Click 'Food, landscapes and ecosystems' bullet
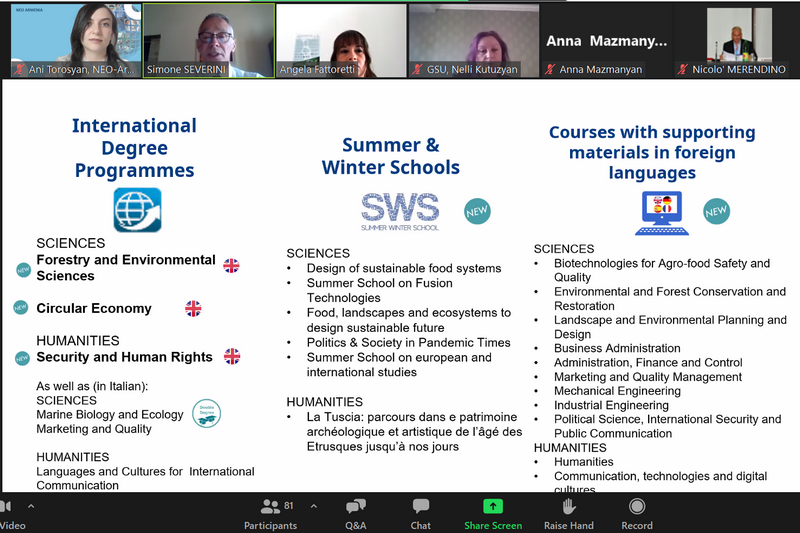This screenshot has height=533, width=800. tap(409, 320)
